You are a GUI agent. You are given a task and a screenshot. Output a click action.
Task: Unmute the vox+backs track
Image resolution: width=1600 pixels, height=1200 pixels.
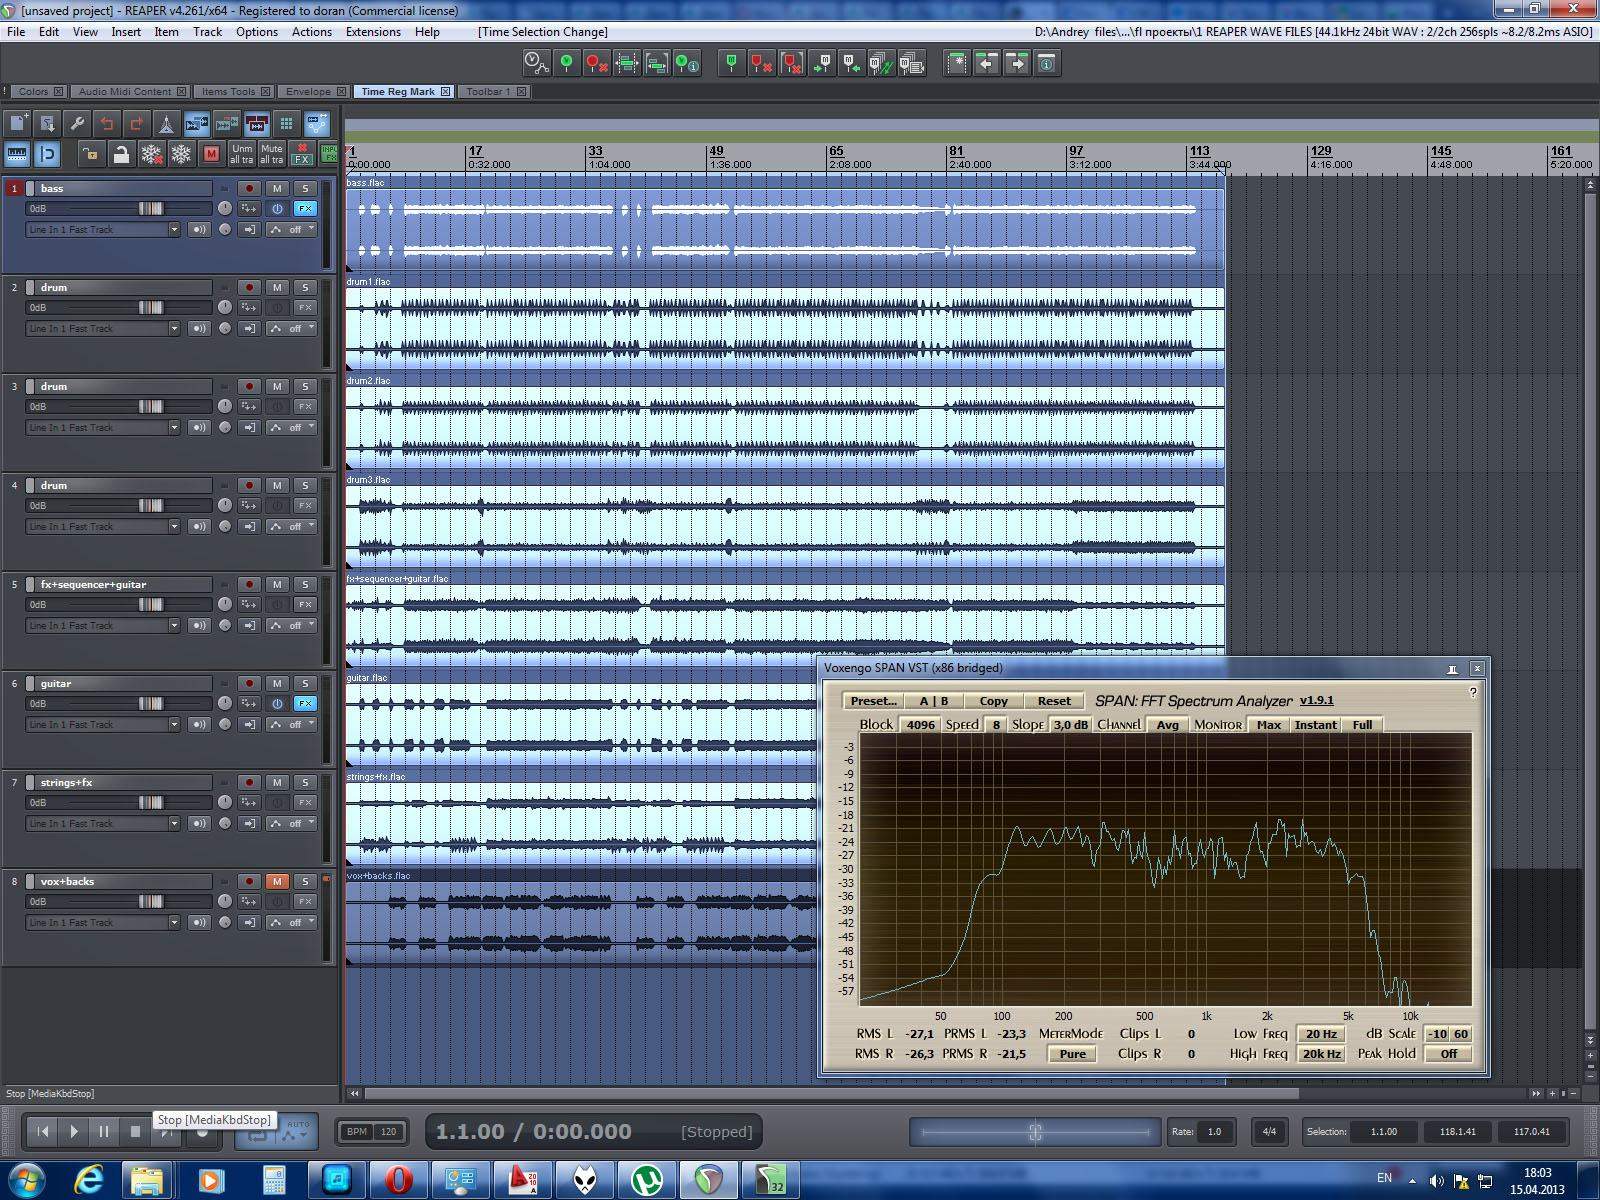[x=277, y=882]
